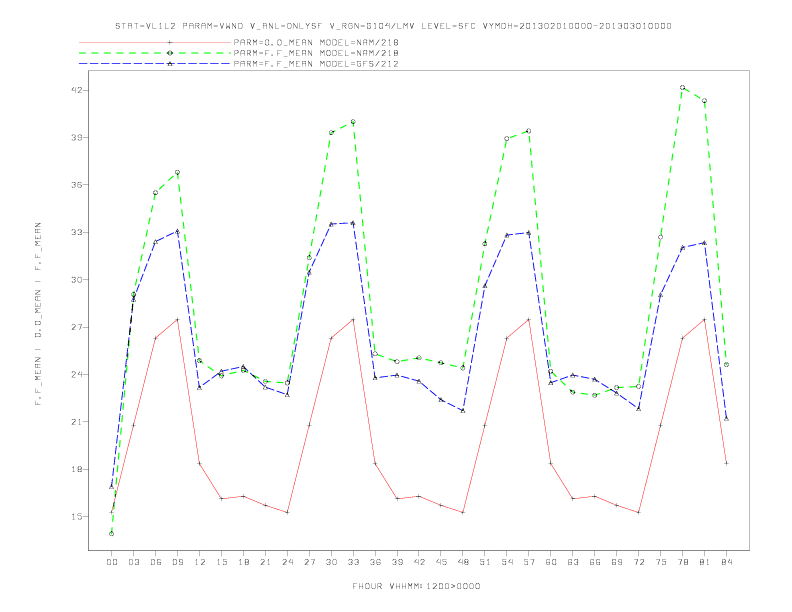Select legend label PARM=F.F_MEAN MODEL=NAM/218
Screen dimensions: 792x612
[x=316, y=53]
